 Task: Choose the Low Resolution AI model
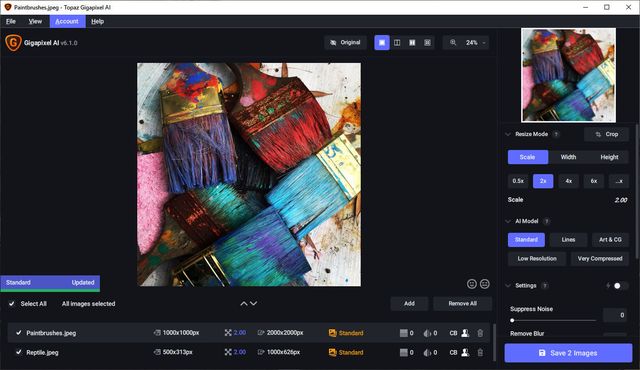pyautogui.click(x=537, y=259)
